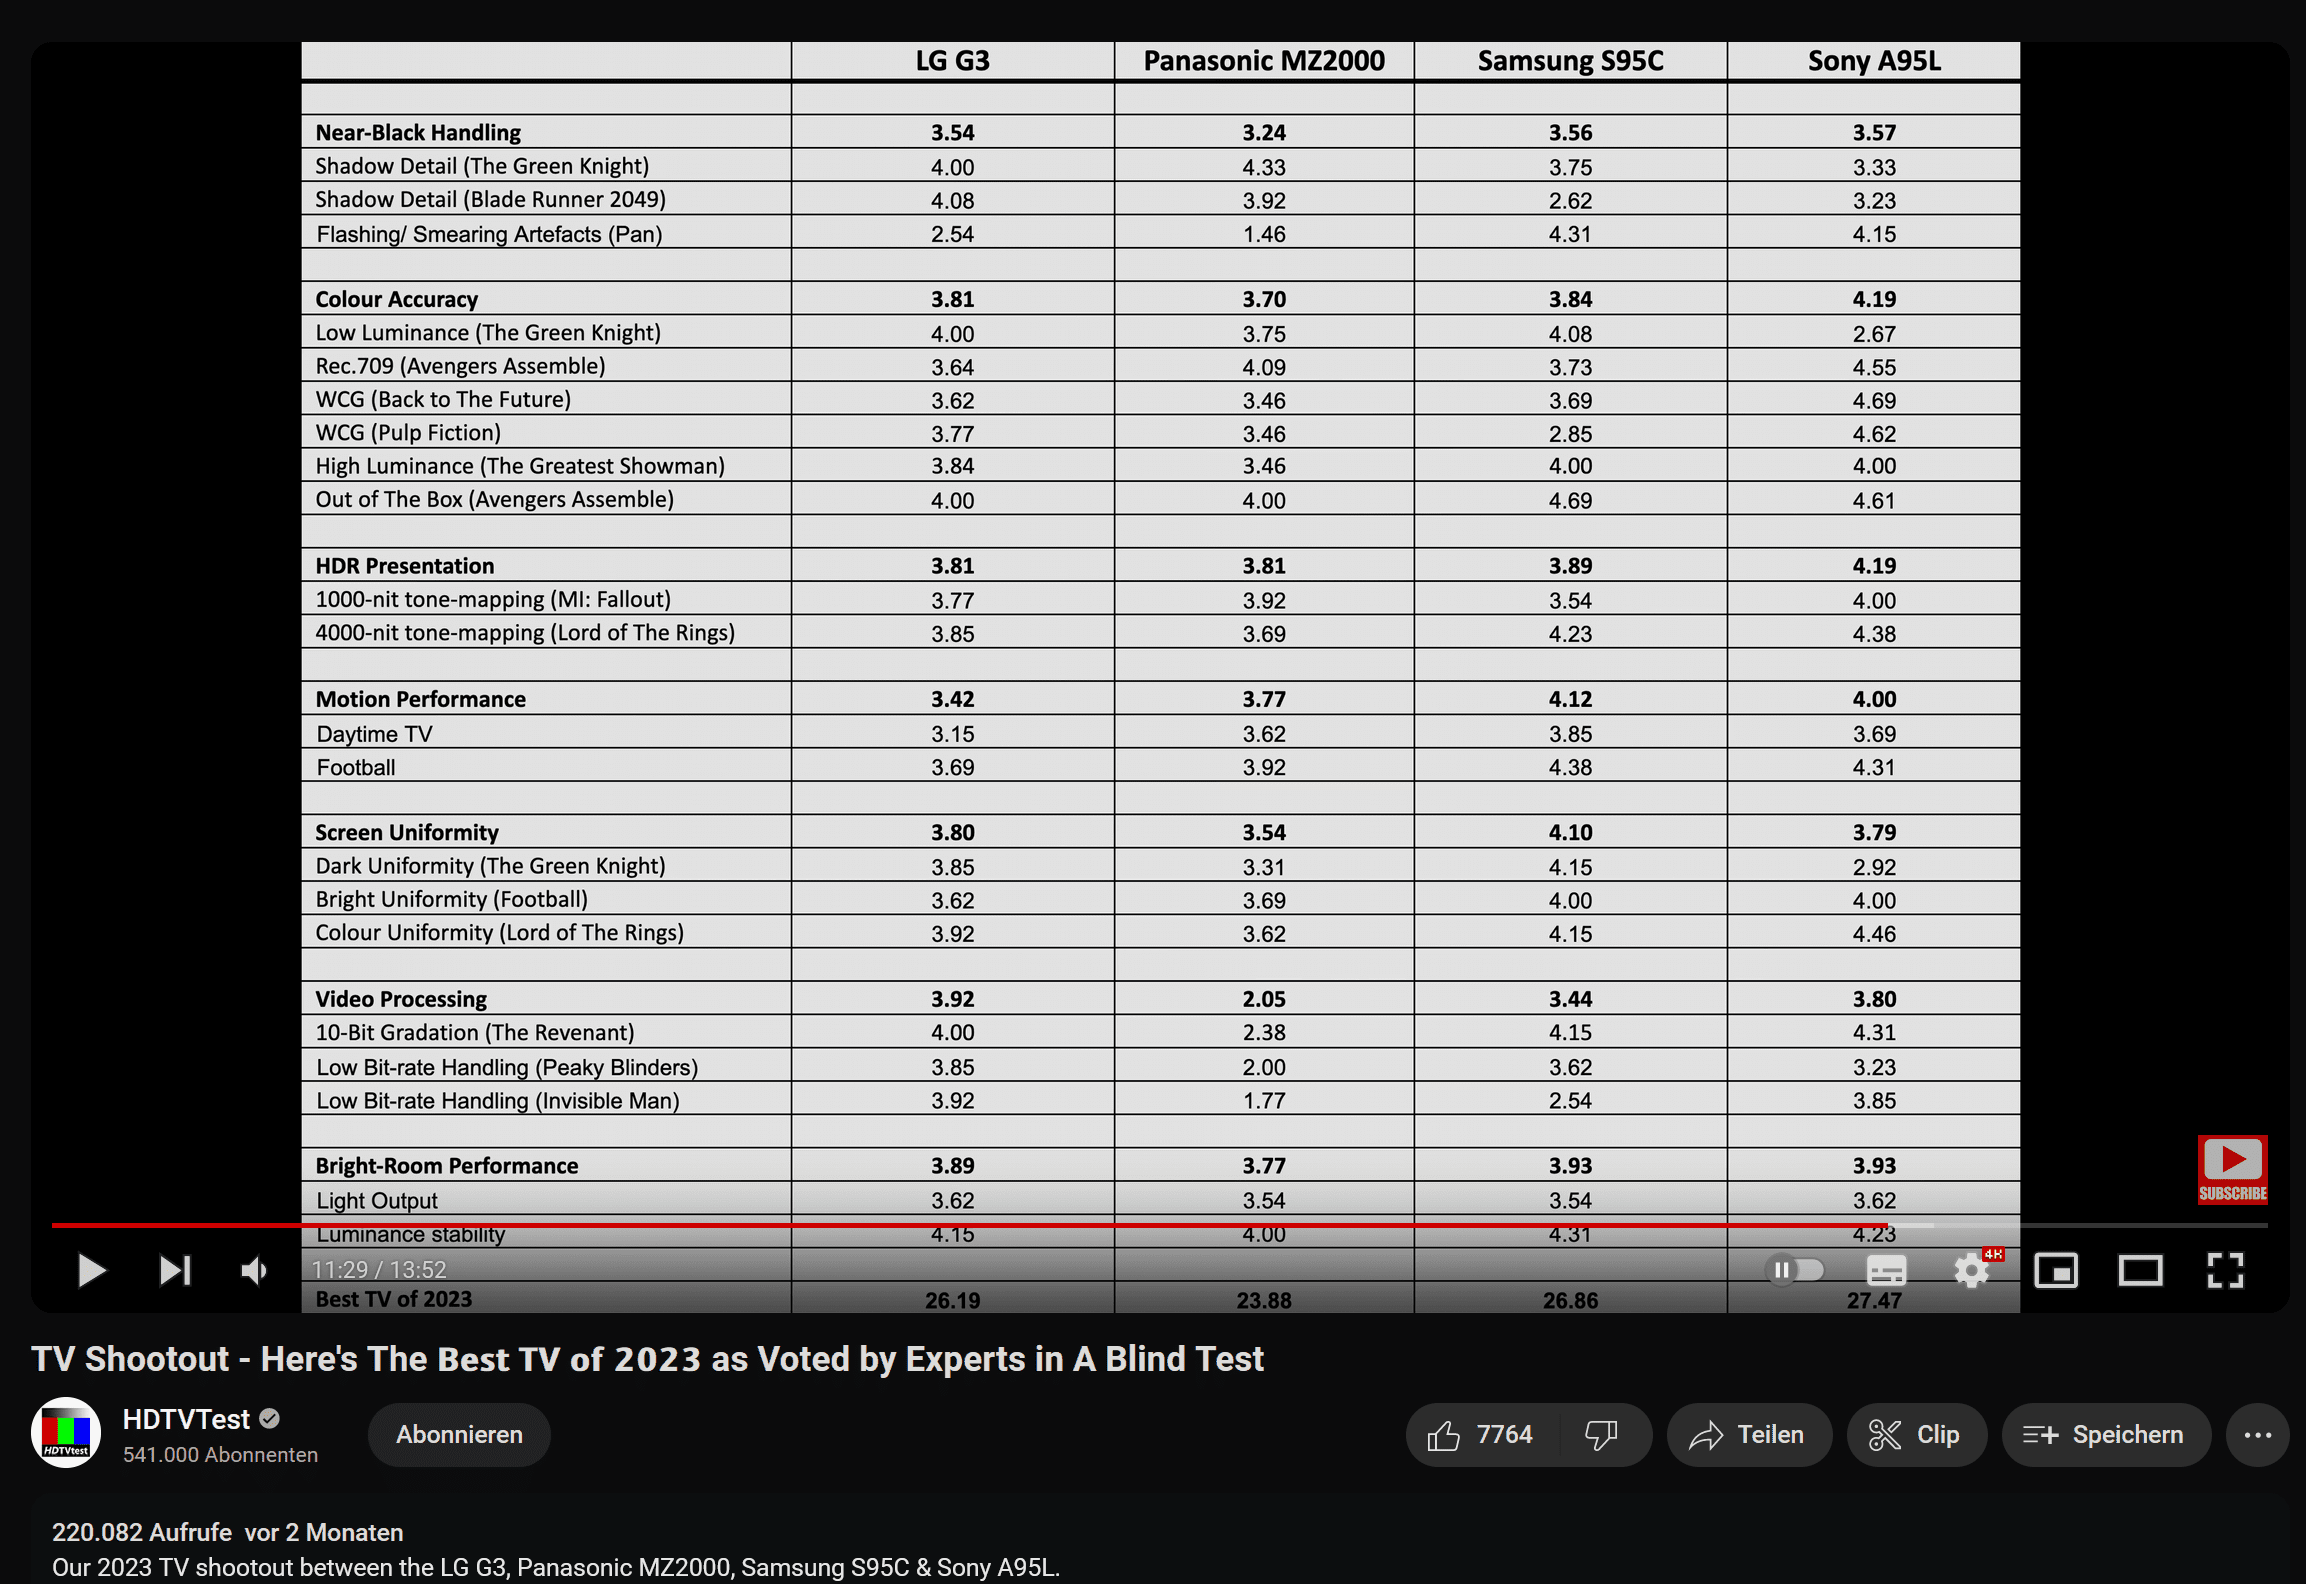Switch to theater mode

click(x=2140, y=1270)
